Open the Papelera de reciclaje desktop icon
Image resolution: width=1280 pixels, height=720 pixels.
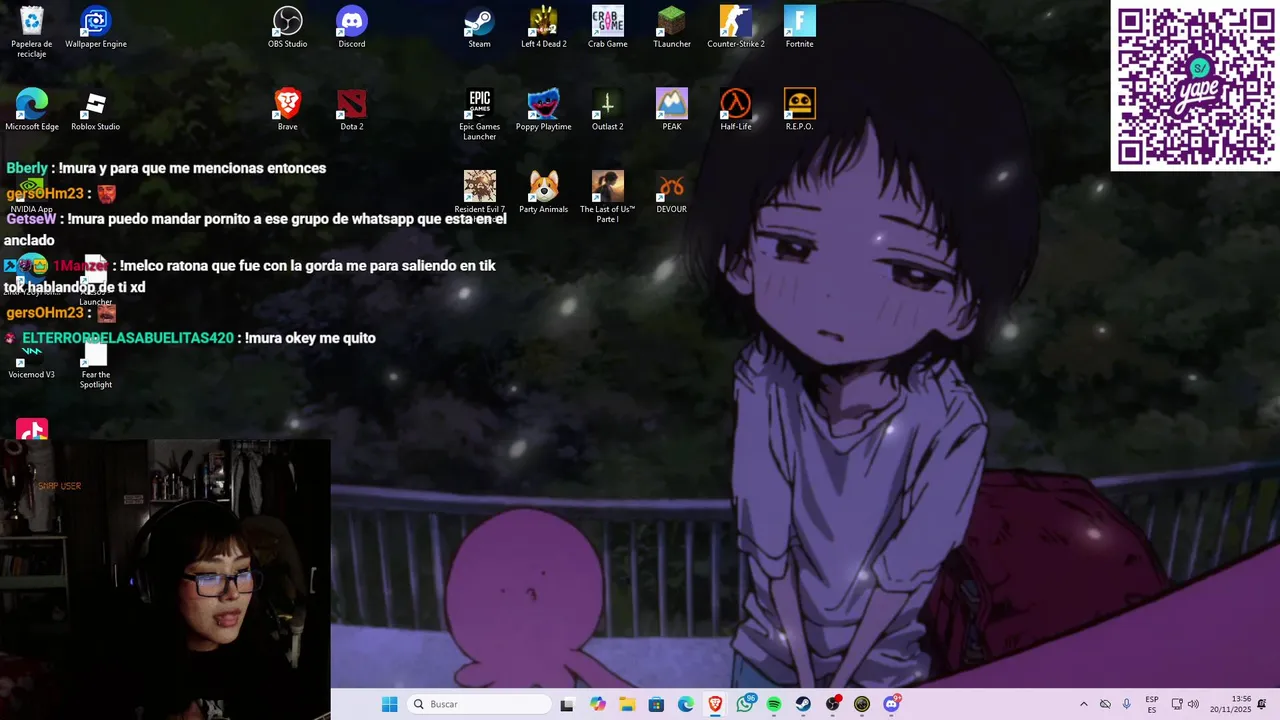[32, 30]
